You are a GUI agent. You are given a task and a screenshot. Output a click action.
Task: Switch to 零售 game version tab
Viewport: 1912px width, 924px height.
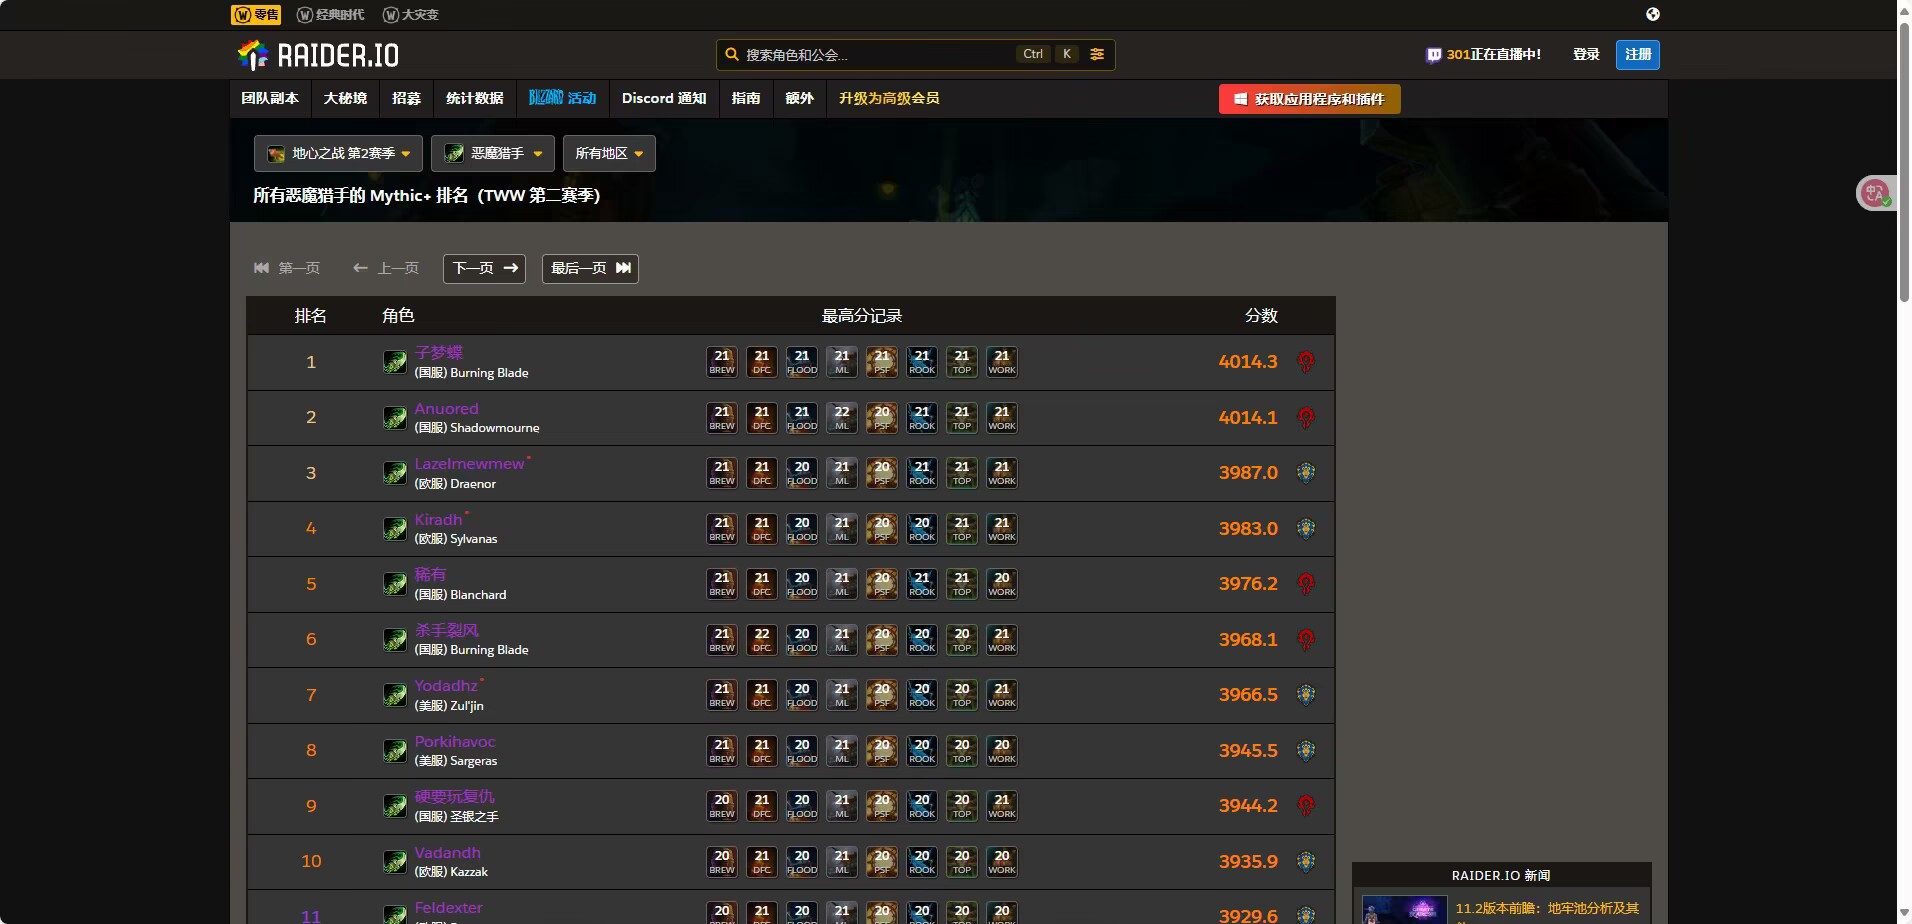click(x=256, y=14)
